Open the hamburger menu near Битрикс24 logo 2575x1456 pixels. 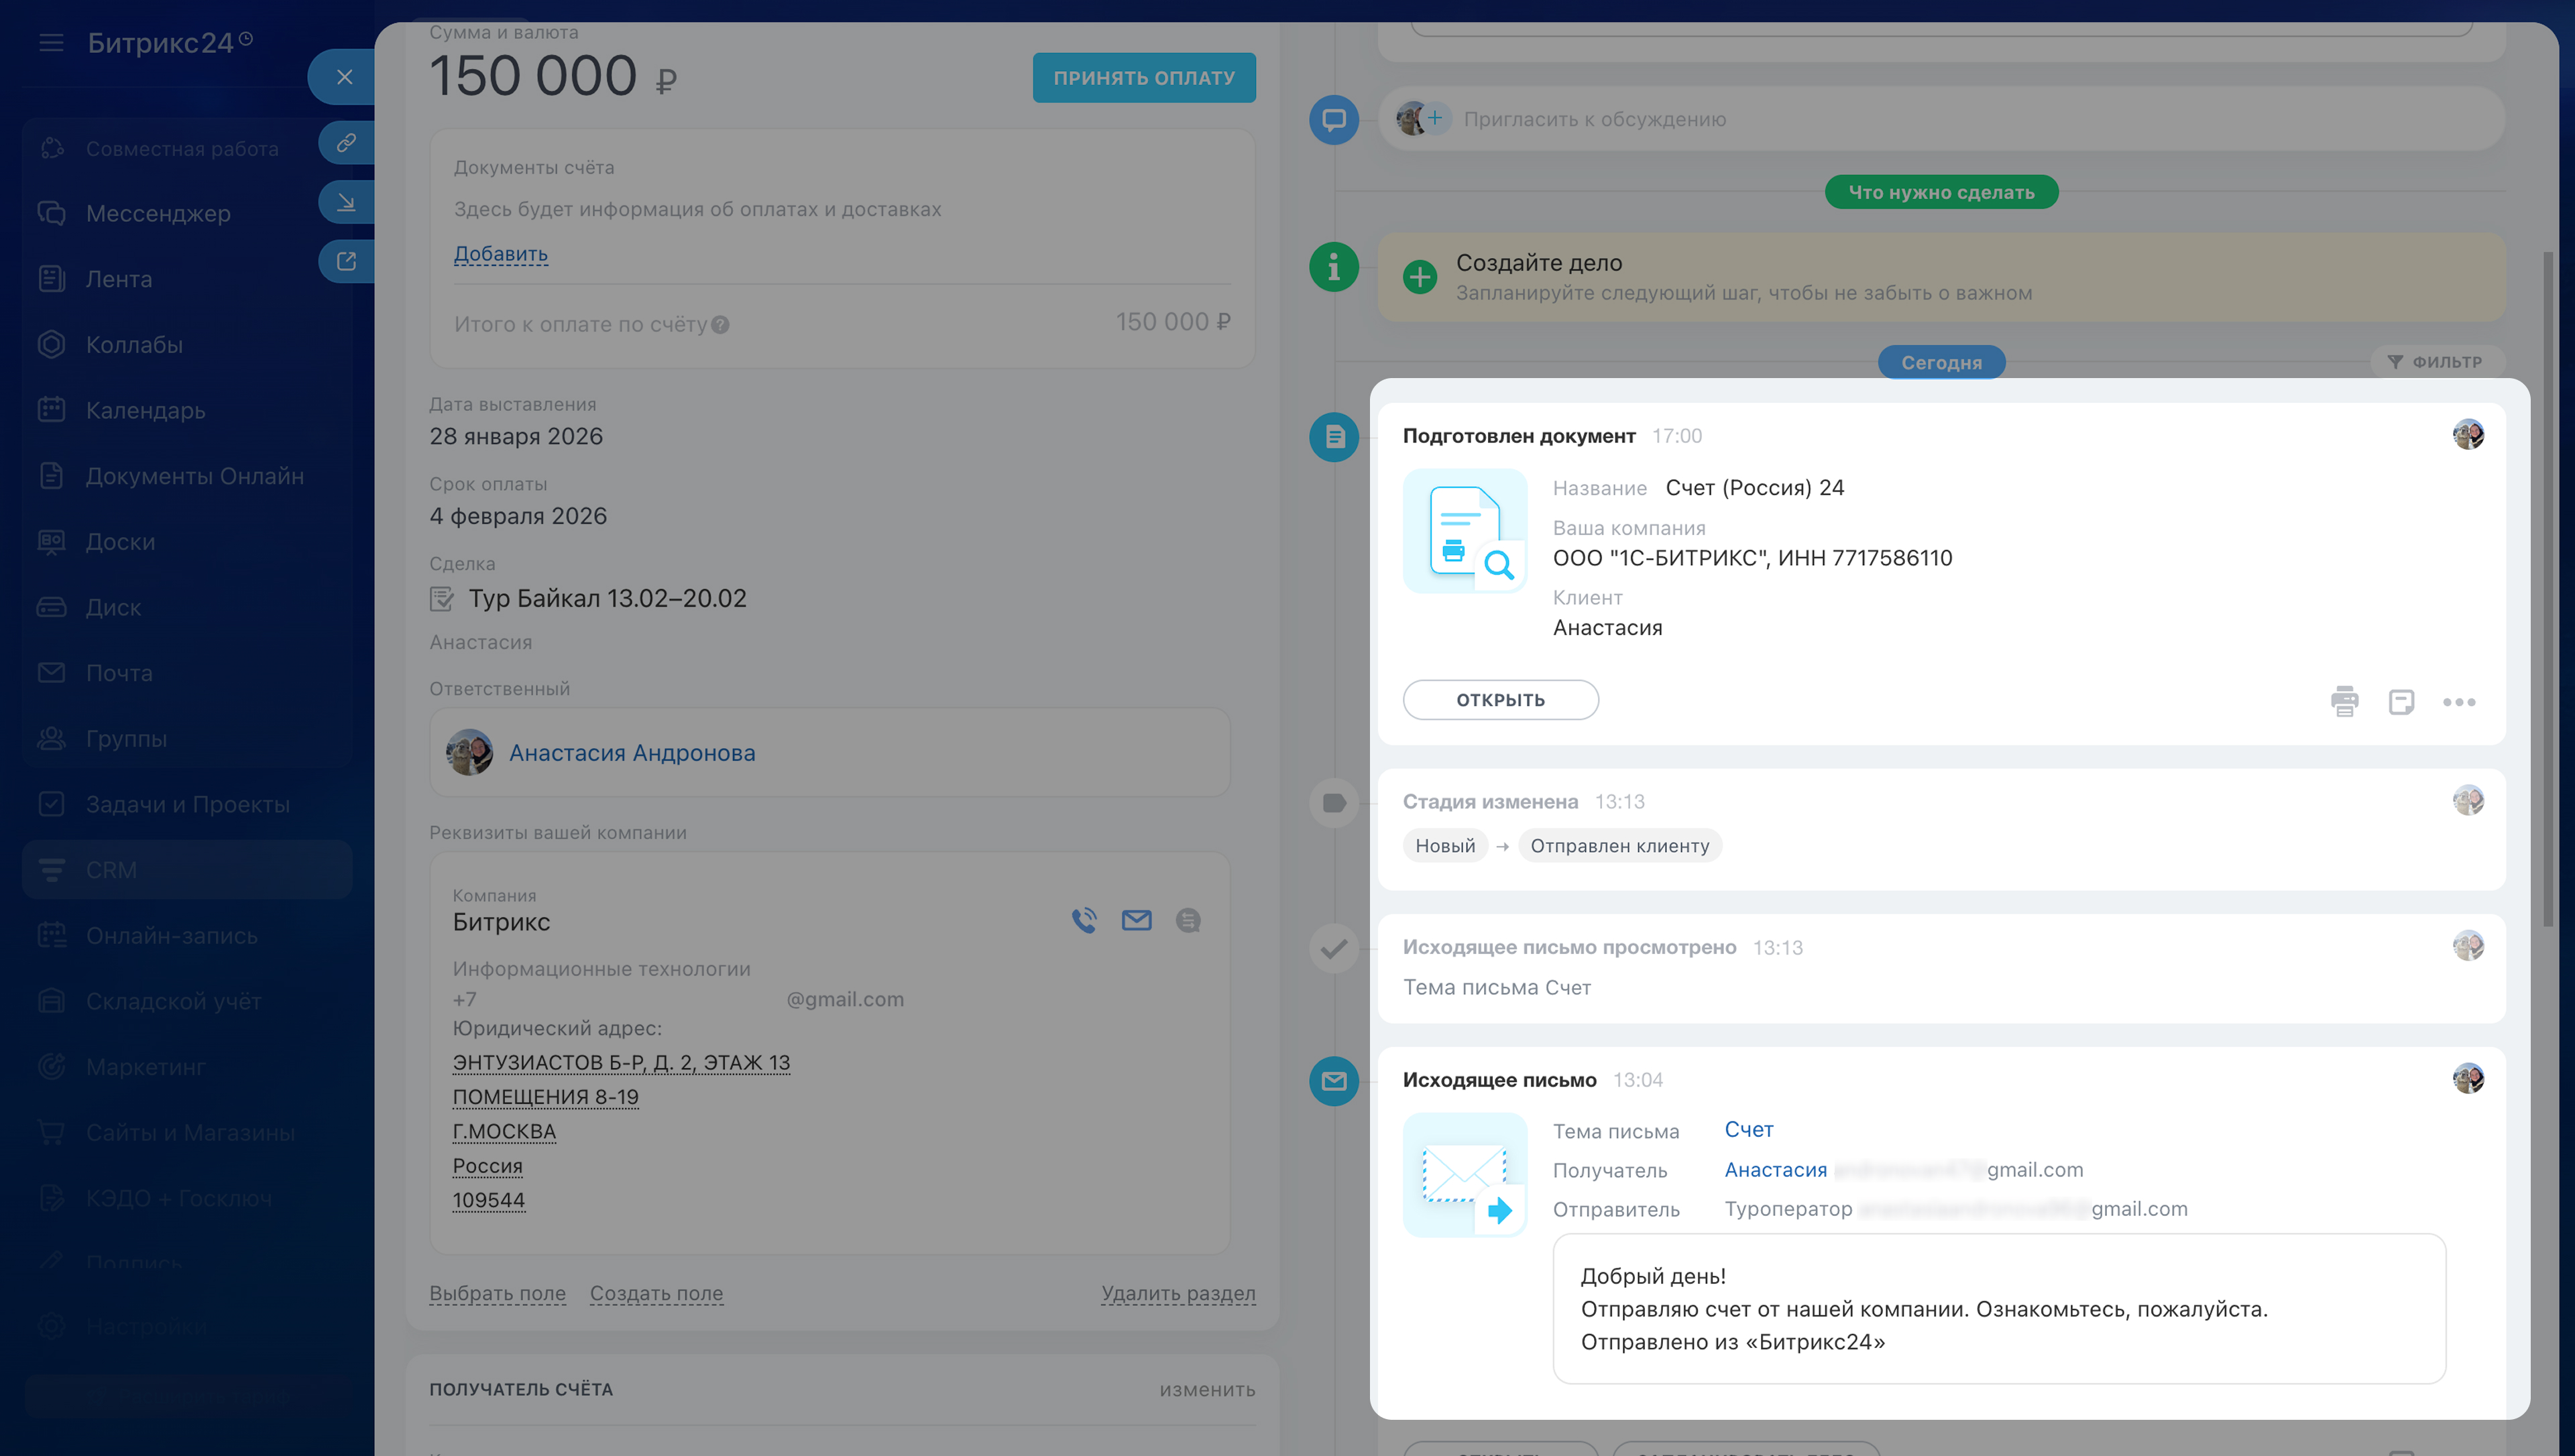[x=51, y=43]
